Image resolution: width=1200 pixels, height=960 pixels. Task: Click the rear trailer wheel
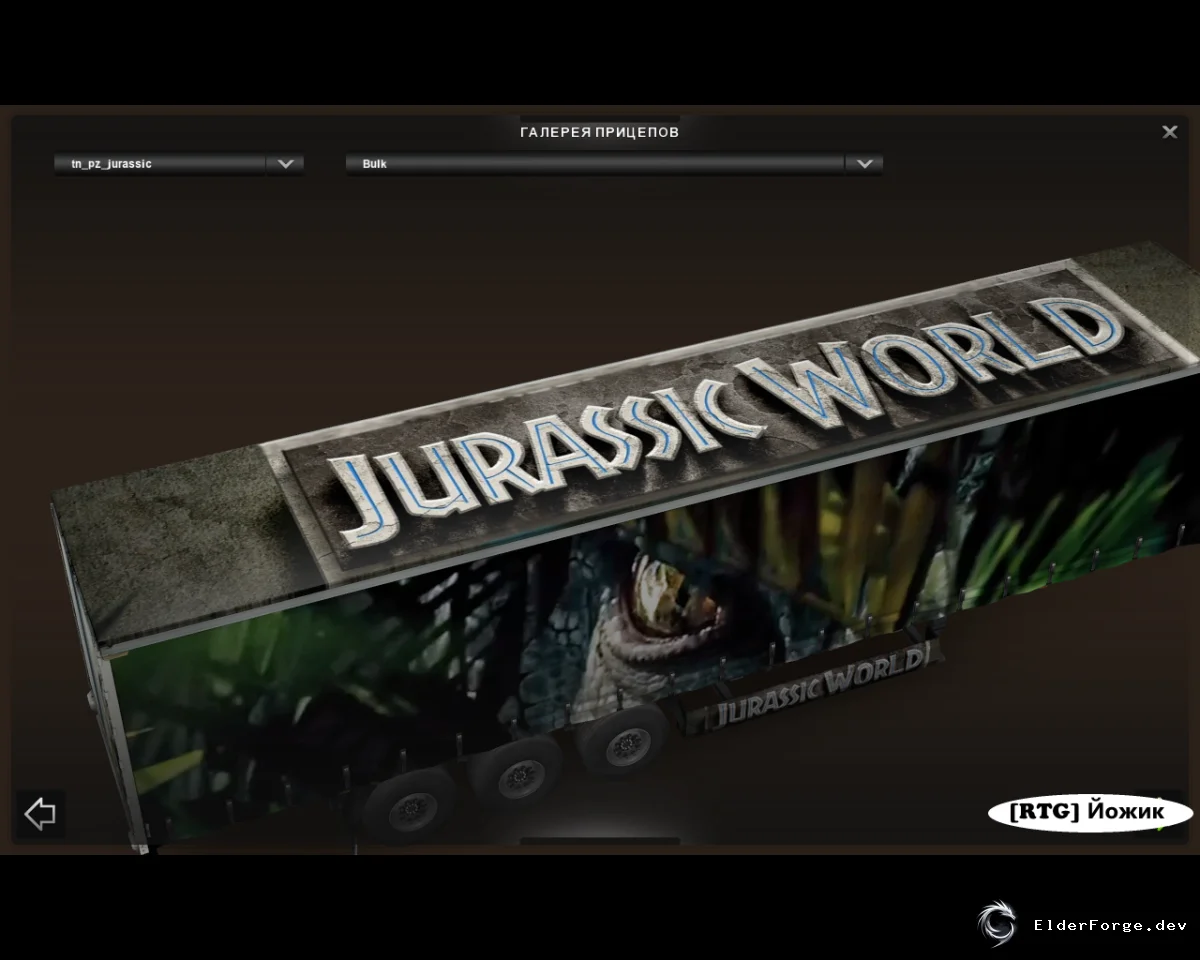410,809
